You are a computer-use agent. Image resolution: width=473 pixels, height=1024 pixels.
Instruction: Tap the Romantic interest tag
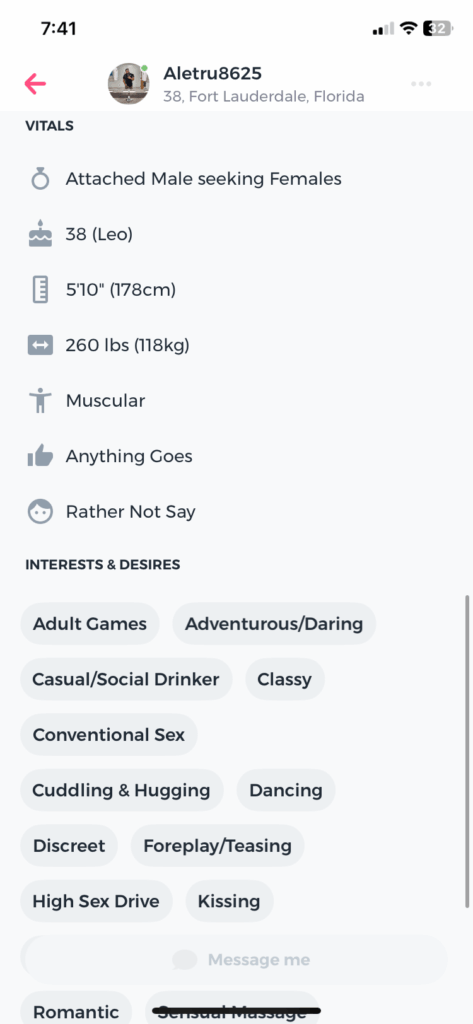coord(76,1011)
